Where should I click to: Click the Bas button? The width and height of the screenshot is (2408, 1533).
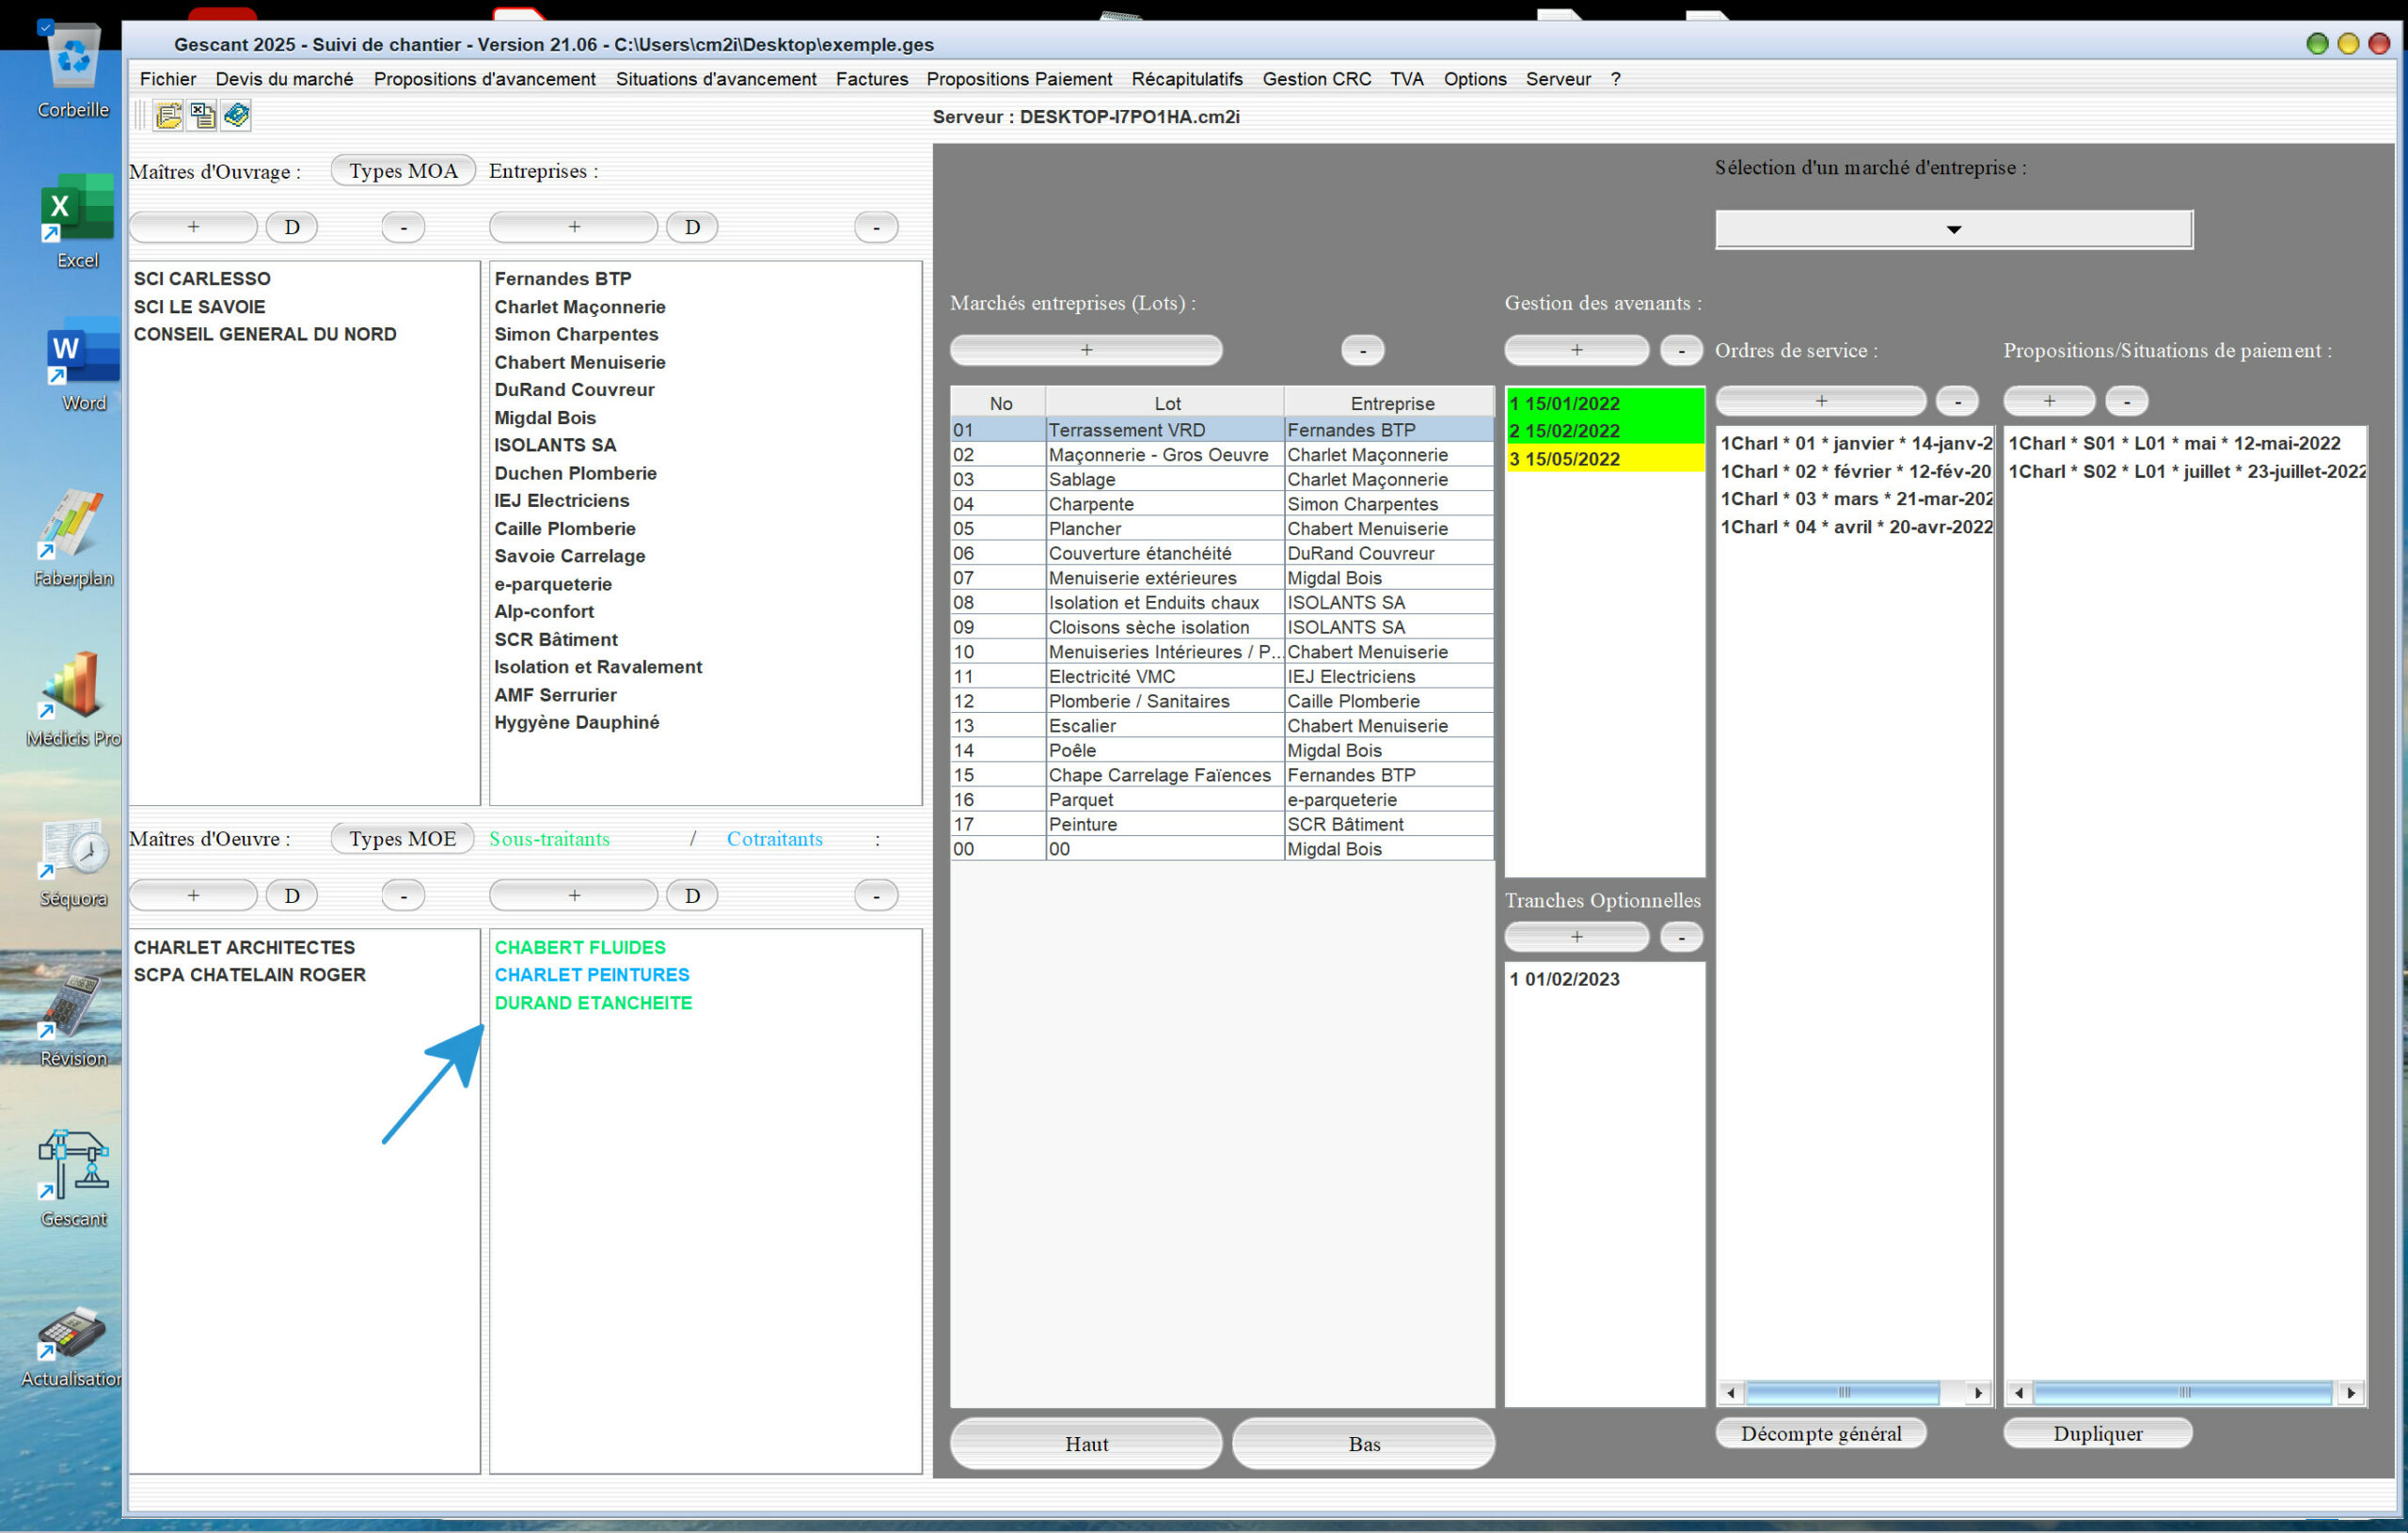tap(1363, 1444)
